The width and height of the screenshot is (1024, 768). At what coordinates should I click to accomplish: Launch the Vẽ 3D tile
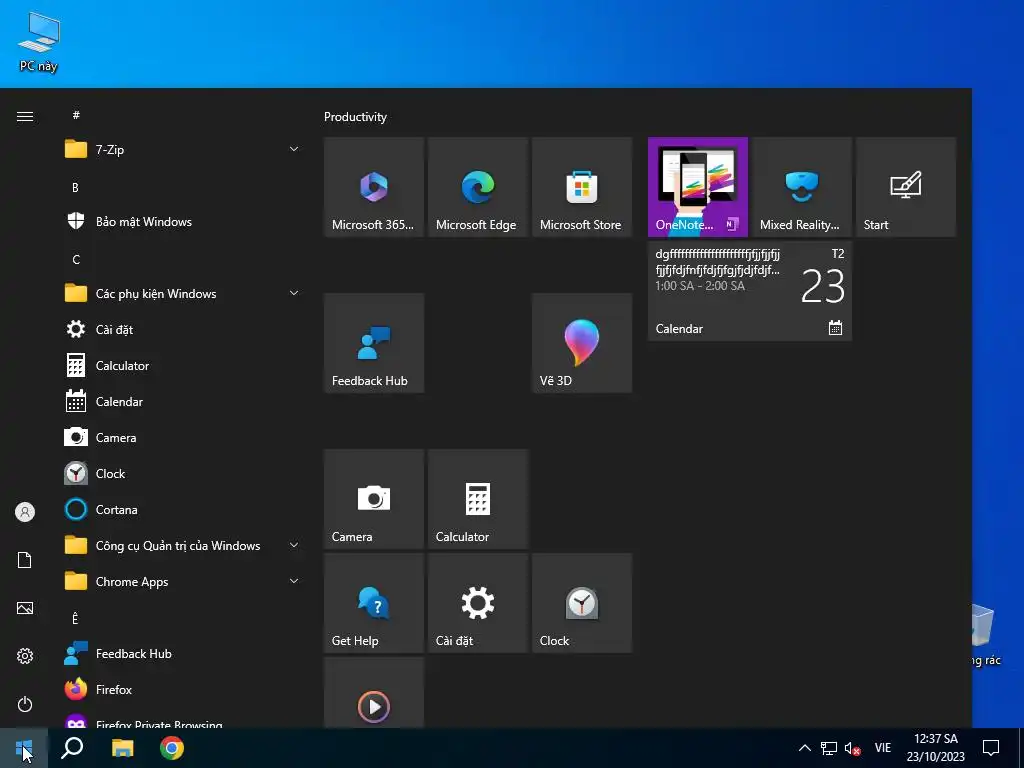coord(582,343)
